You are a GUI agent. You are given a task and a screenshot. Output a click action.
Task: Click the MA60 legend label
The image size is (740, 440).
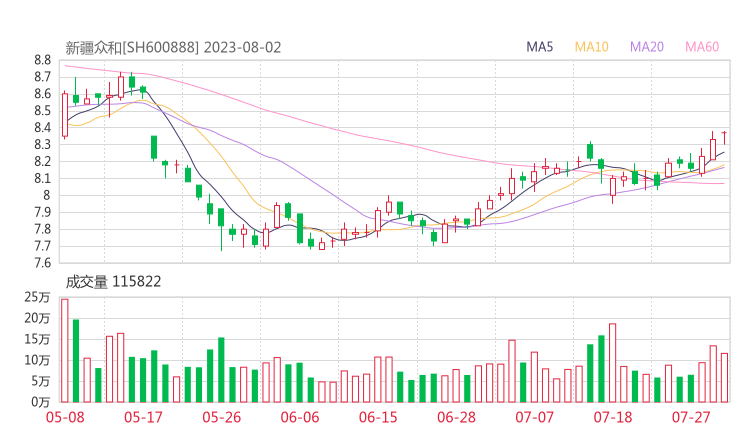click(x=702, y=47)
